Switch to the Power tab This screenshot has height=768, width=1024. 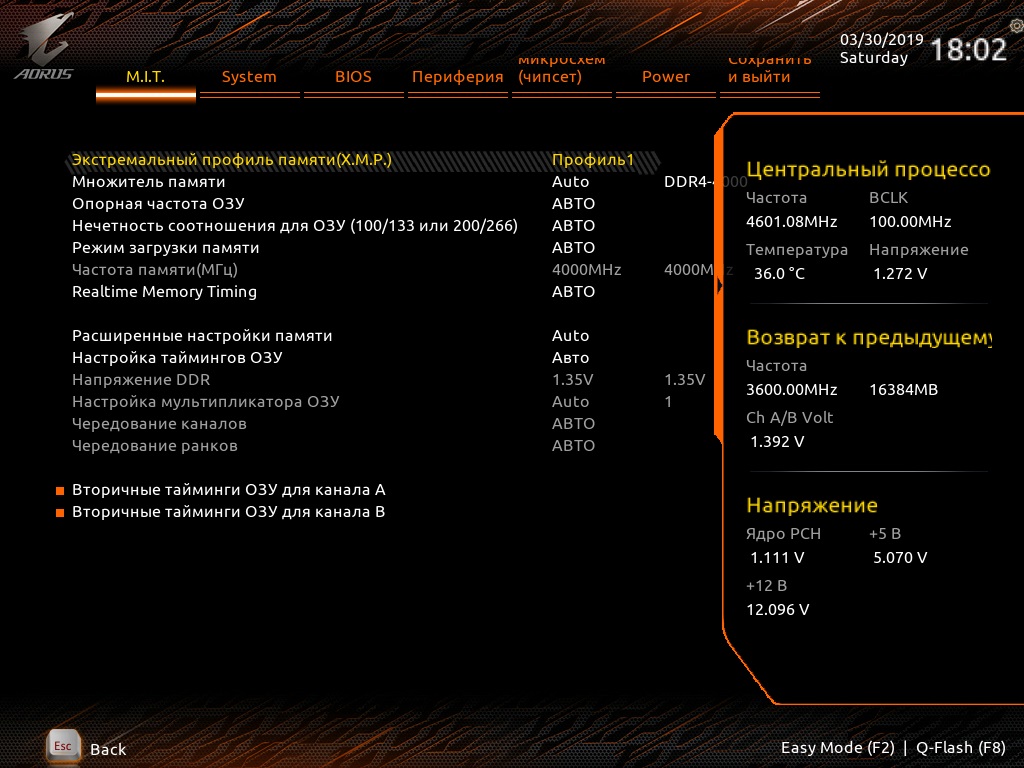click(x=665, y=77)
